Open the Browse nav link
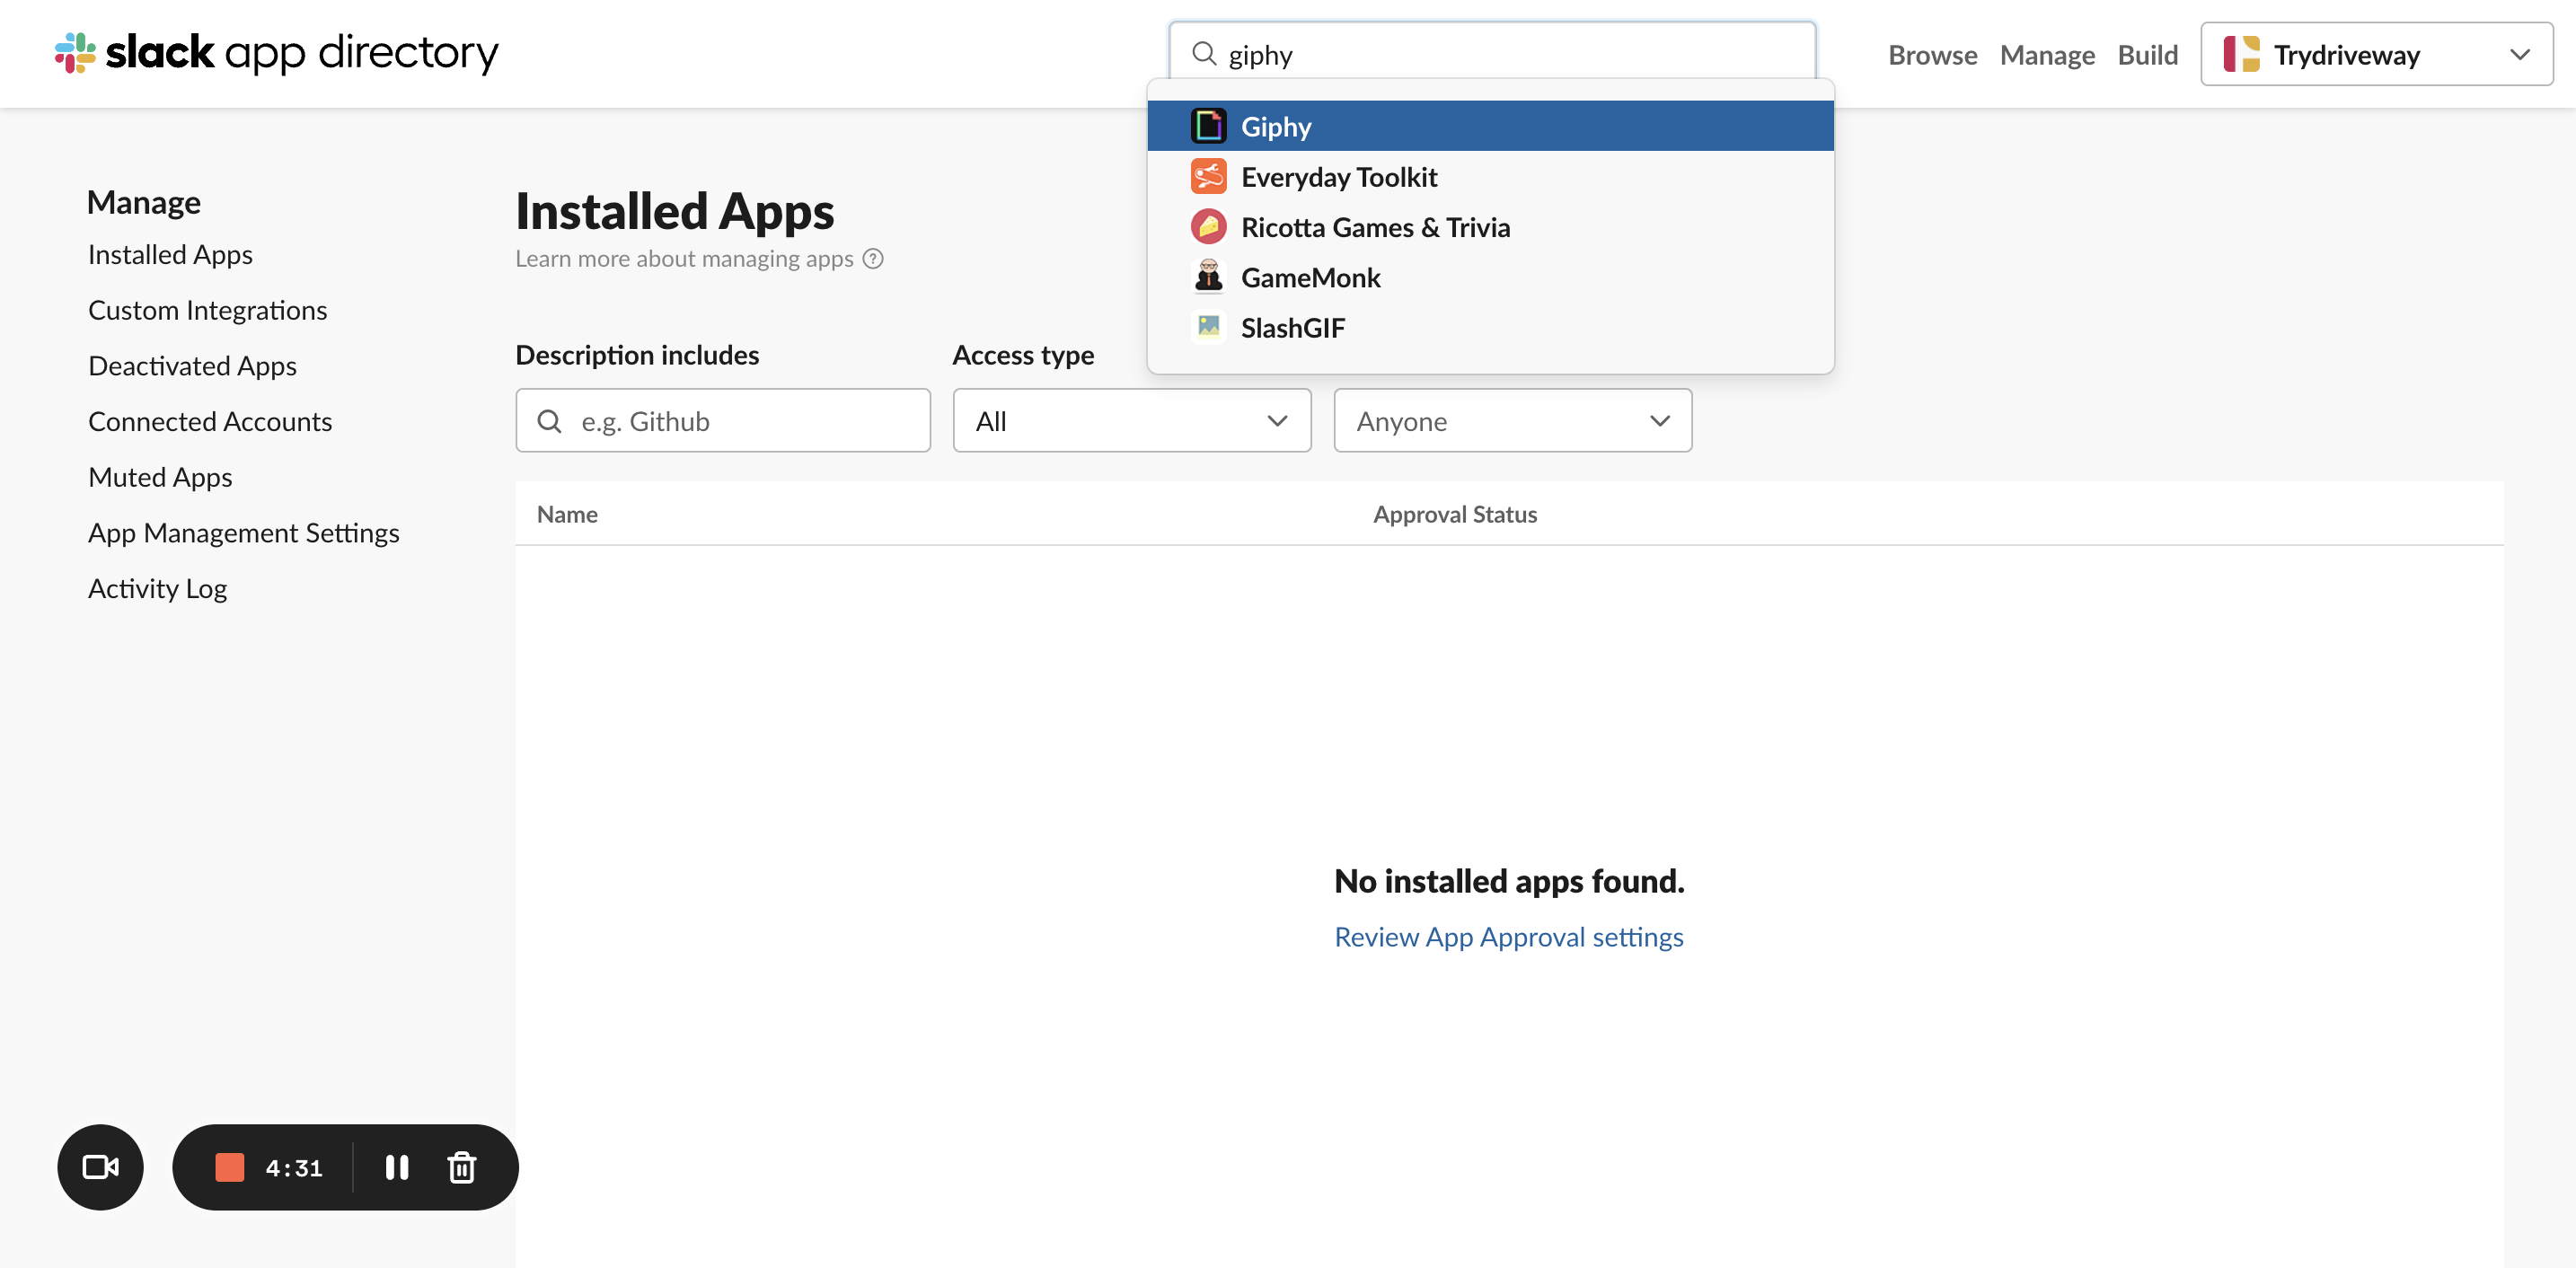2576x1268 pixels. click(x=1932, y=55)
